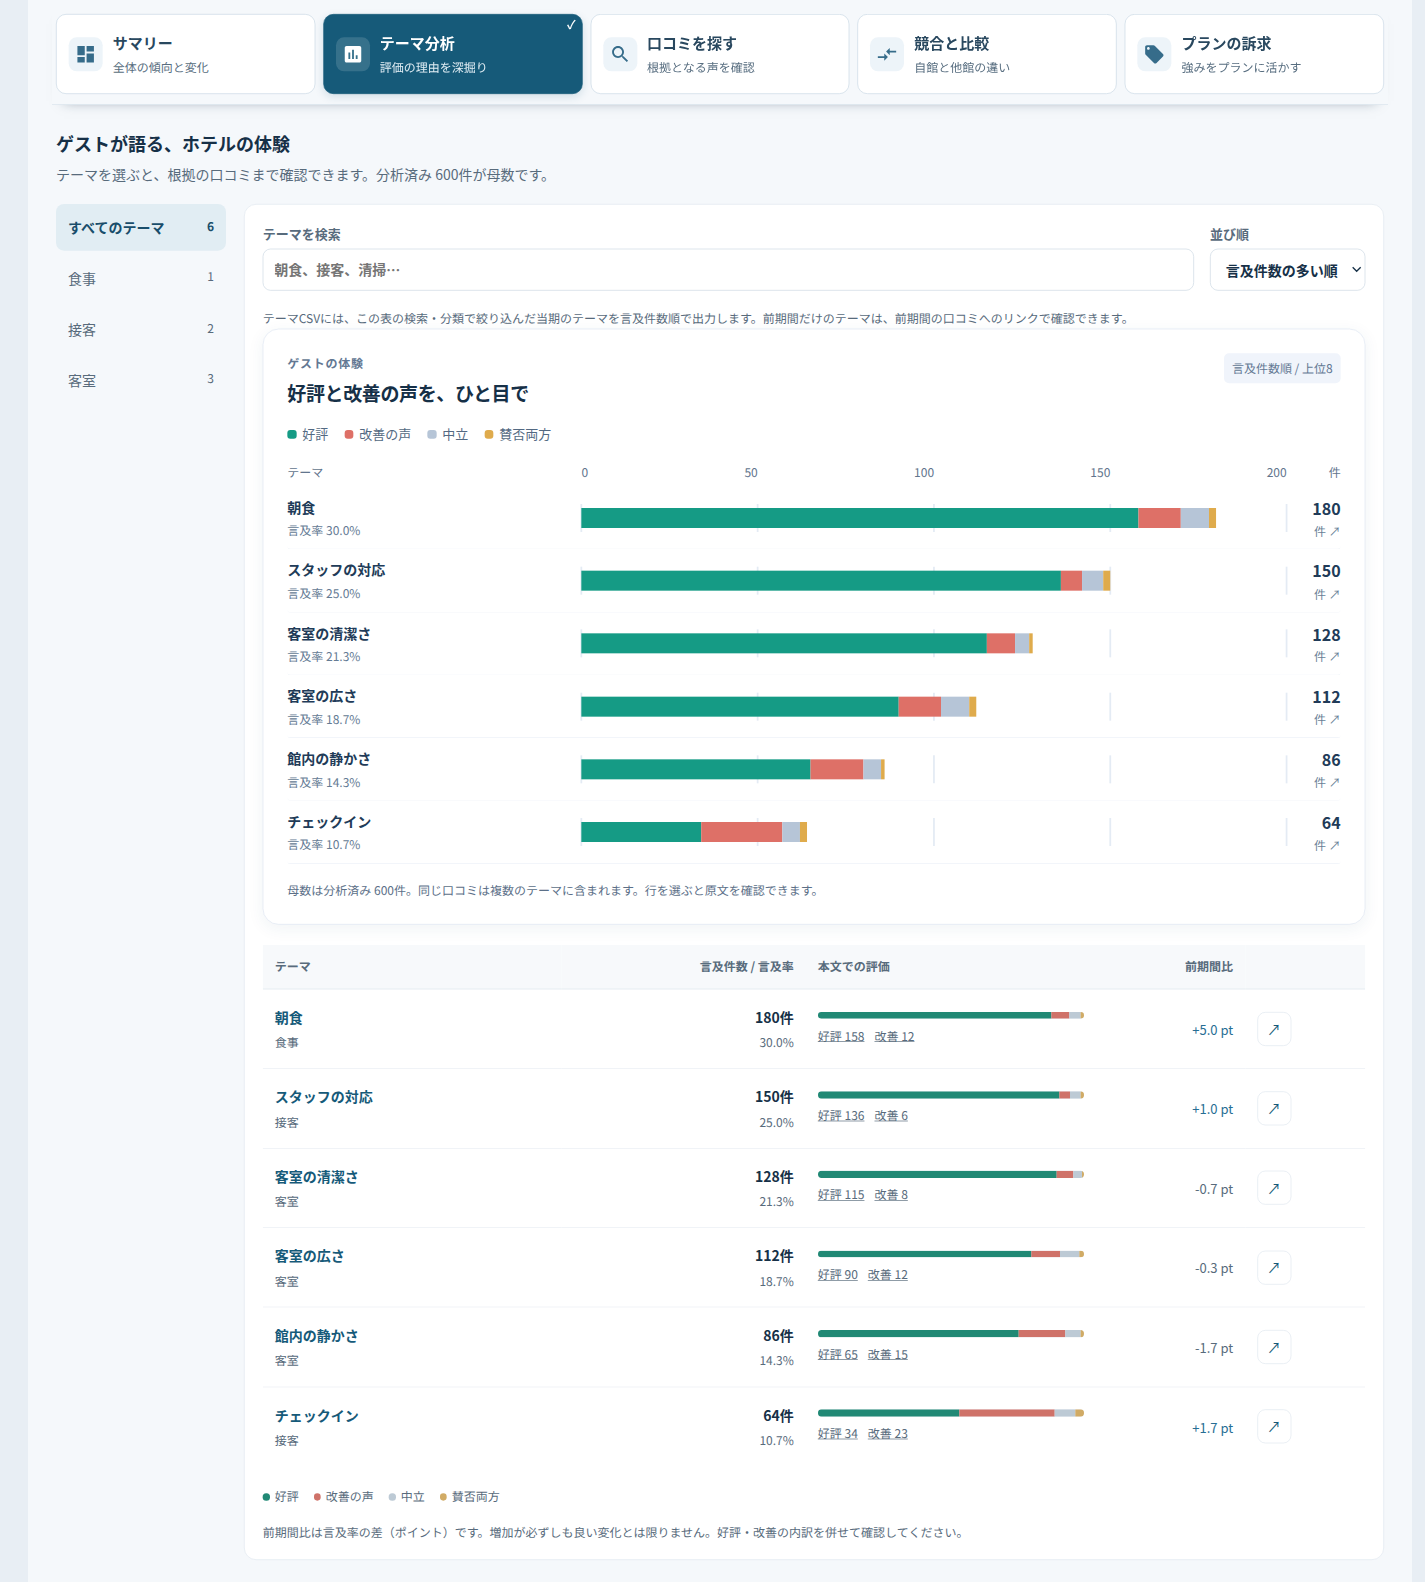Filter by 客室 theme category
The width and height of the screenshot is (1425, 1582).
click(x=141, y=380)
